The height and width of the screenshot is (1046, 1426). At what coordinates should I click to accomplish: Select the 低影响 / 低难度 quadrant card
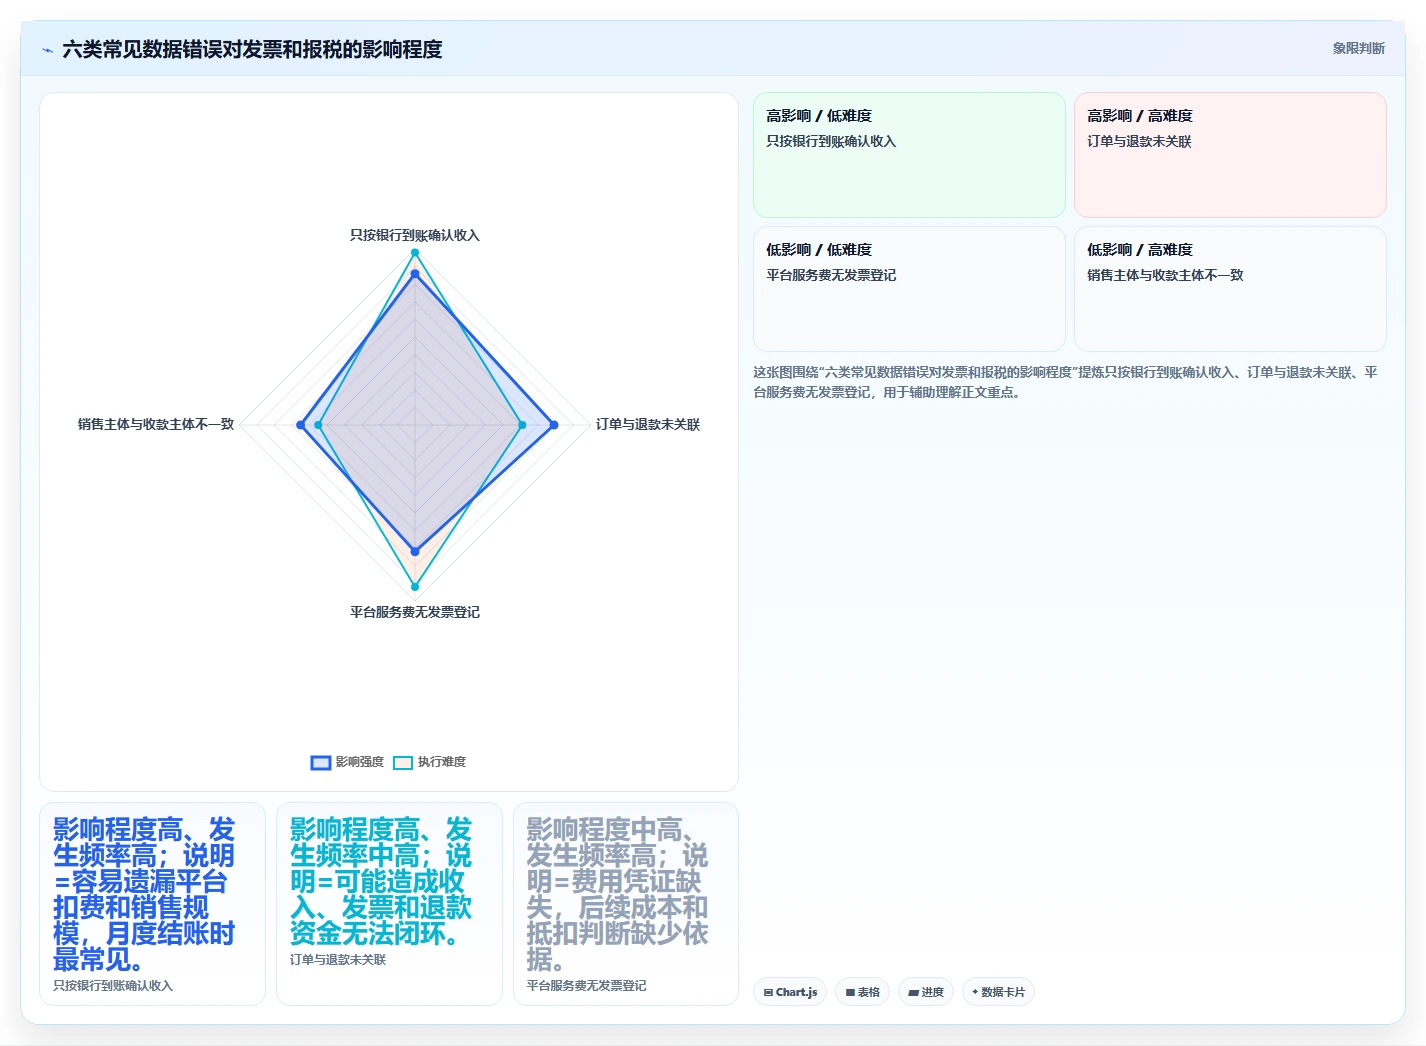click(909, 289)
